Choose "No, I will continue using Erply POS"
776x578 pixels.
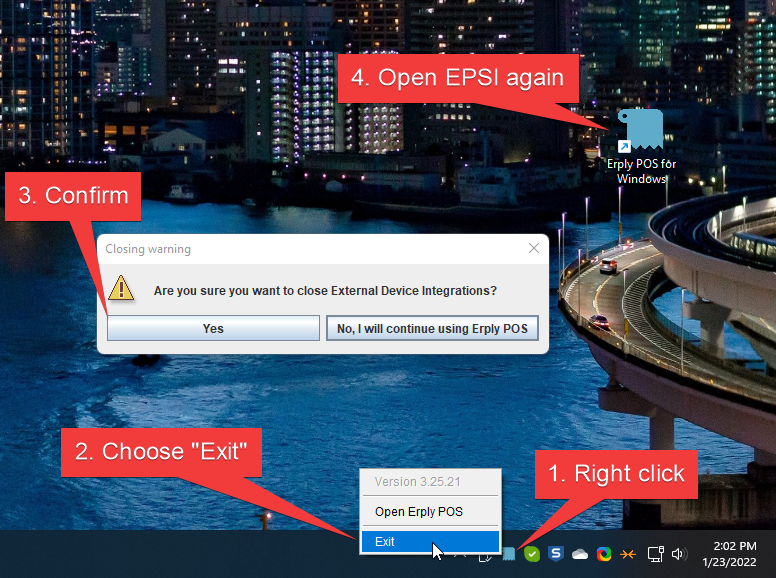[432, 329]
